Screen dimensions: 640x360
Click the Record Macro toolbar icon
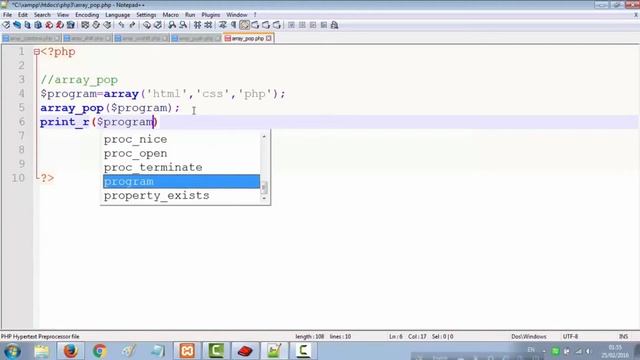click(291, 25)
